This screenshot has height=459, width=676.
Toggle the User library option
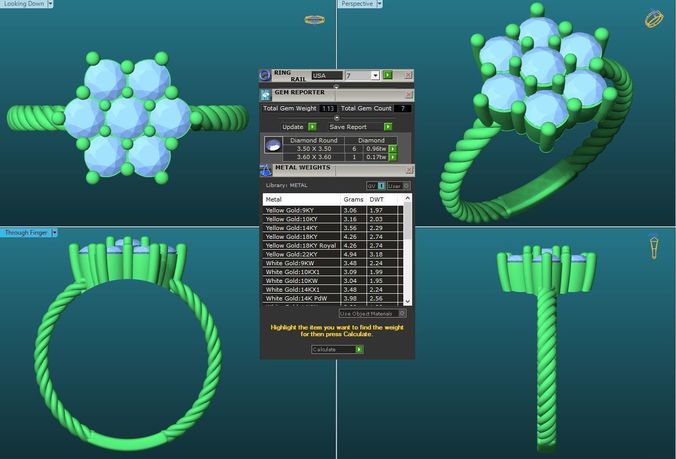[398, 186]
